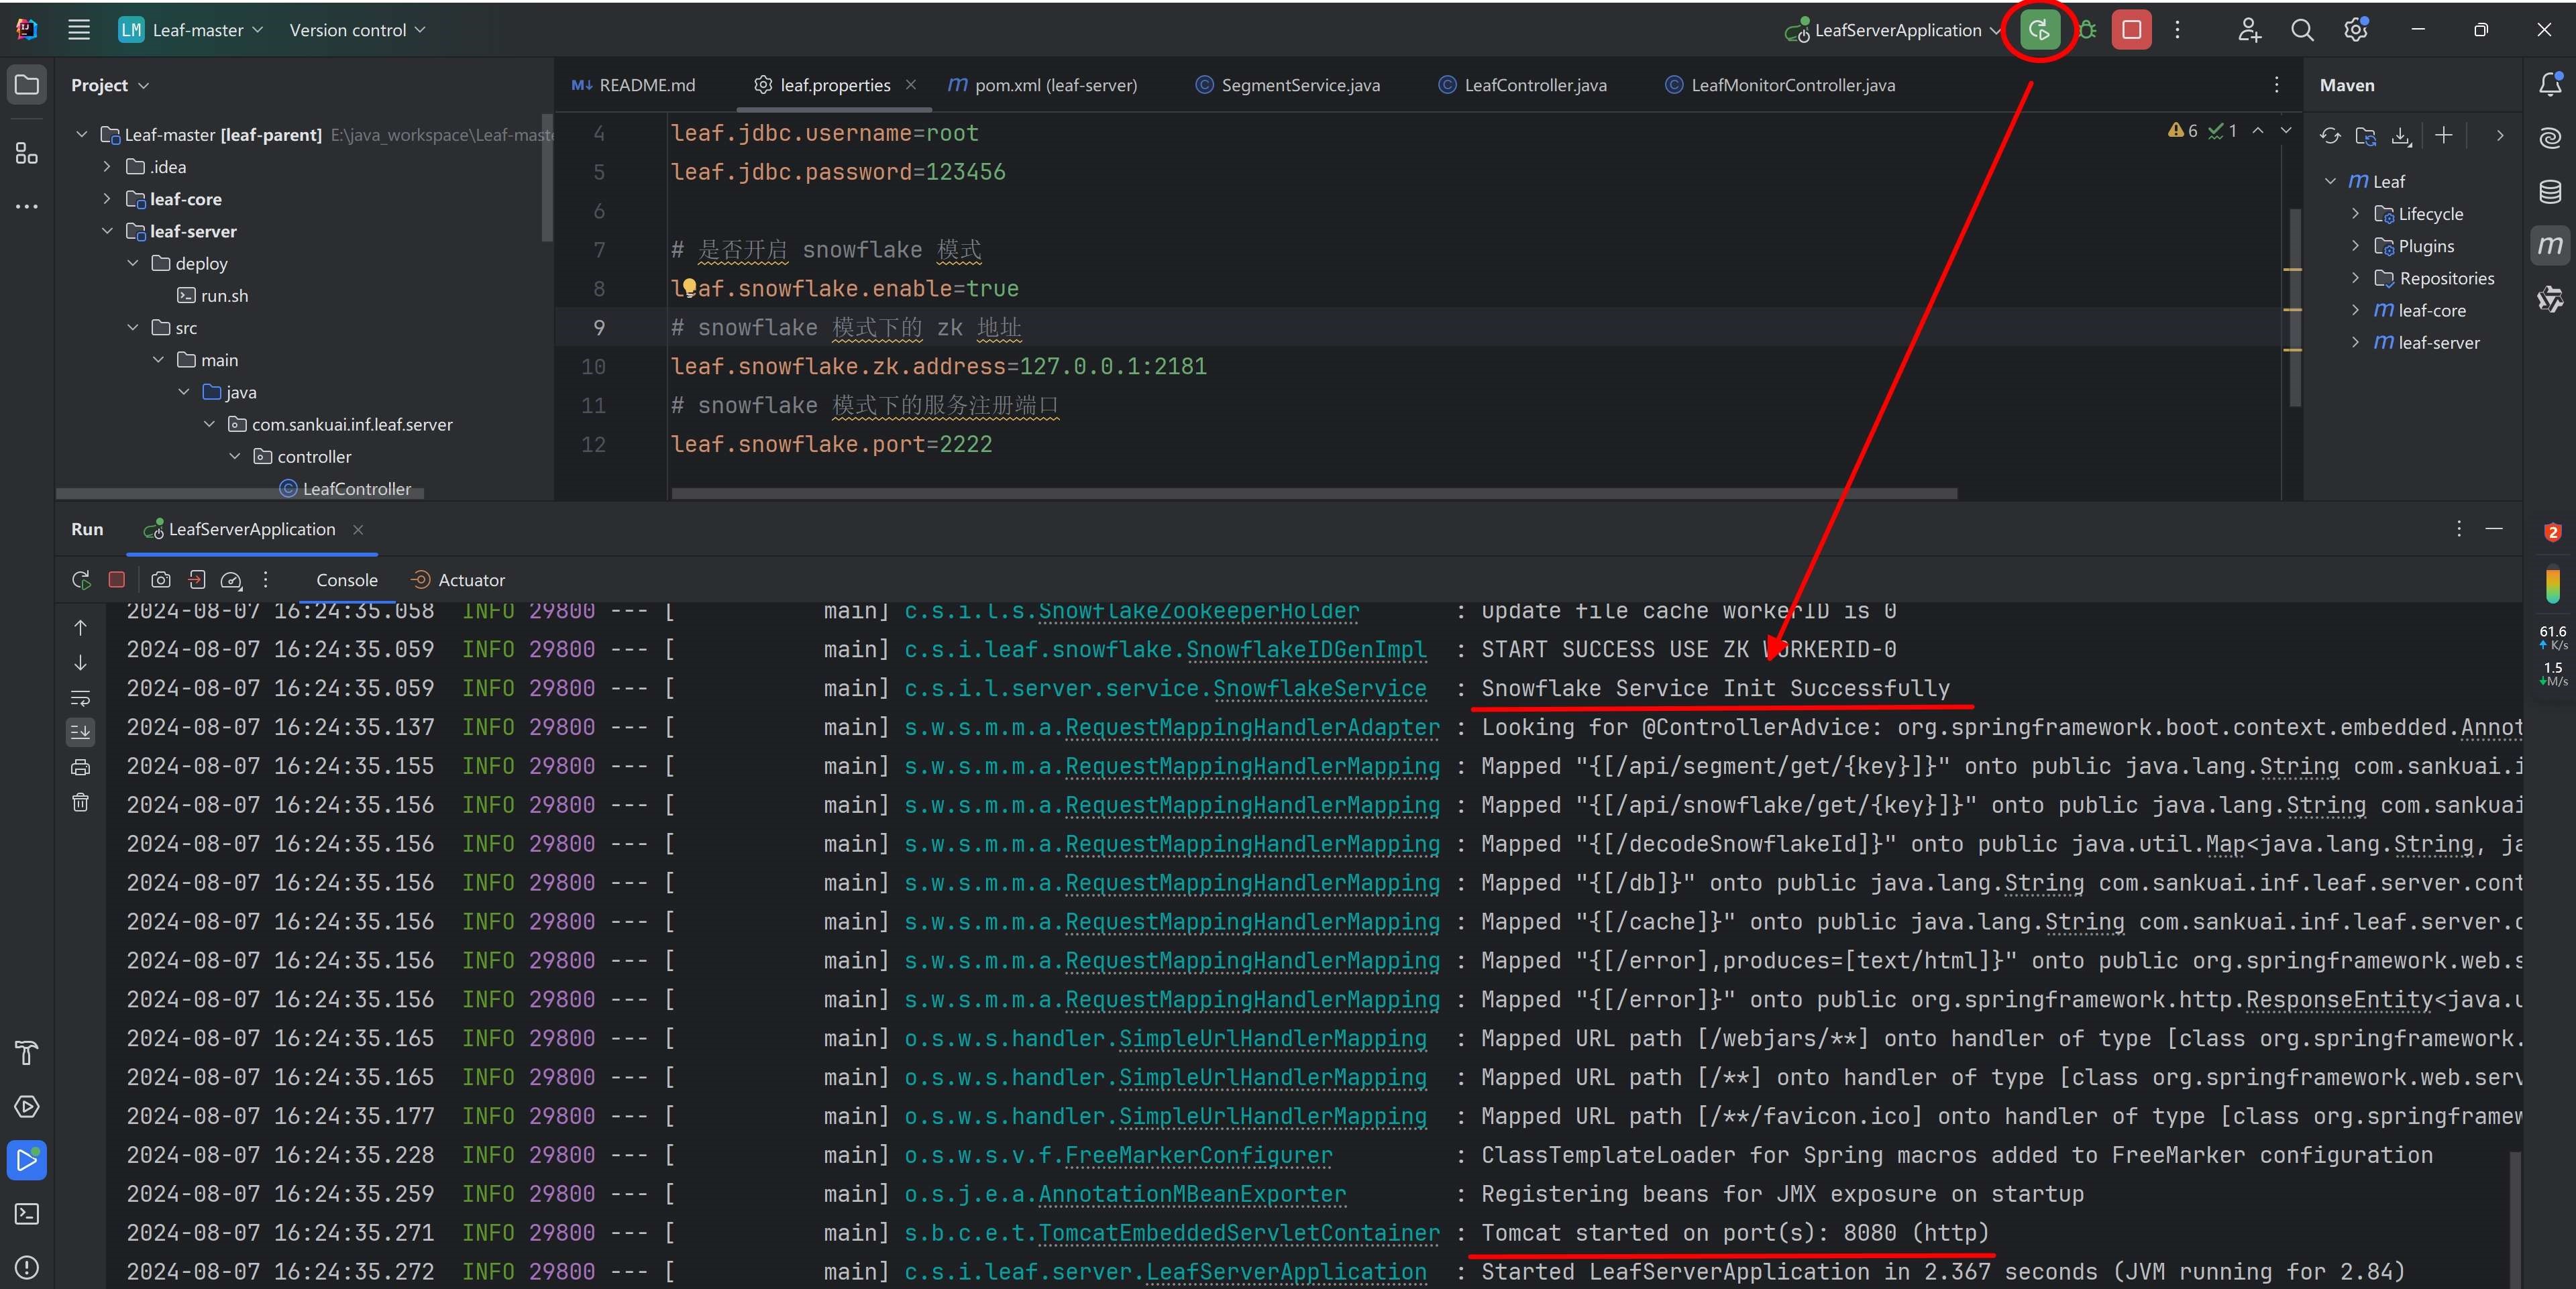Switch to the LeafController.java editor tab

pyautogui.click(x=1534, y=85)
